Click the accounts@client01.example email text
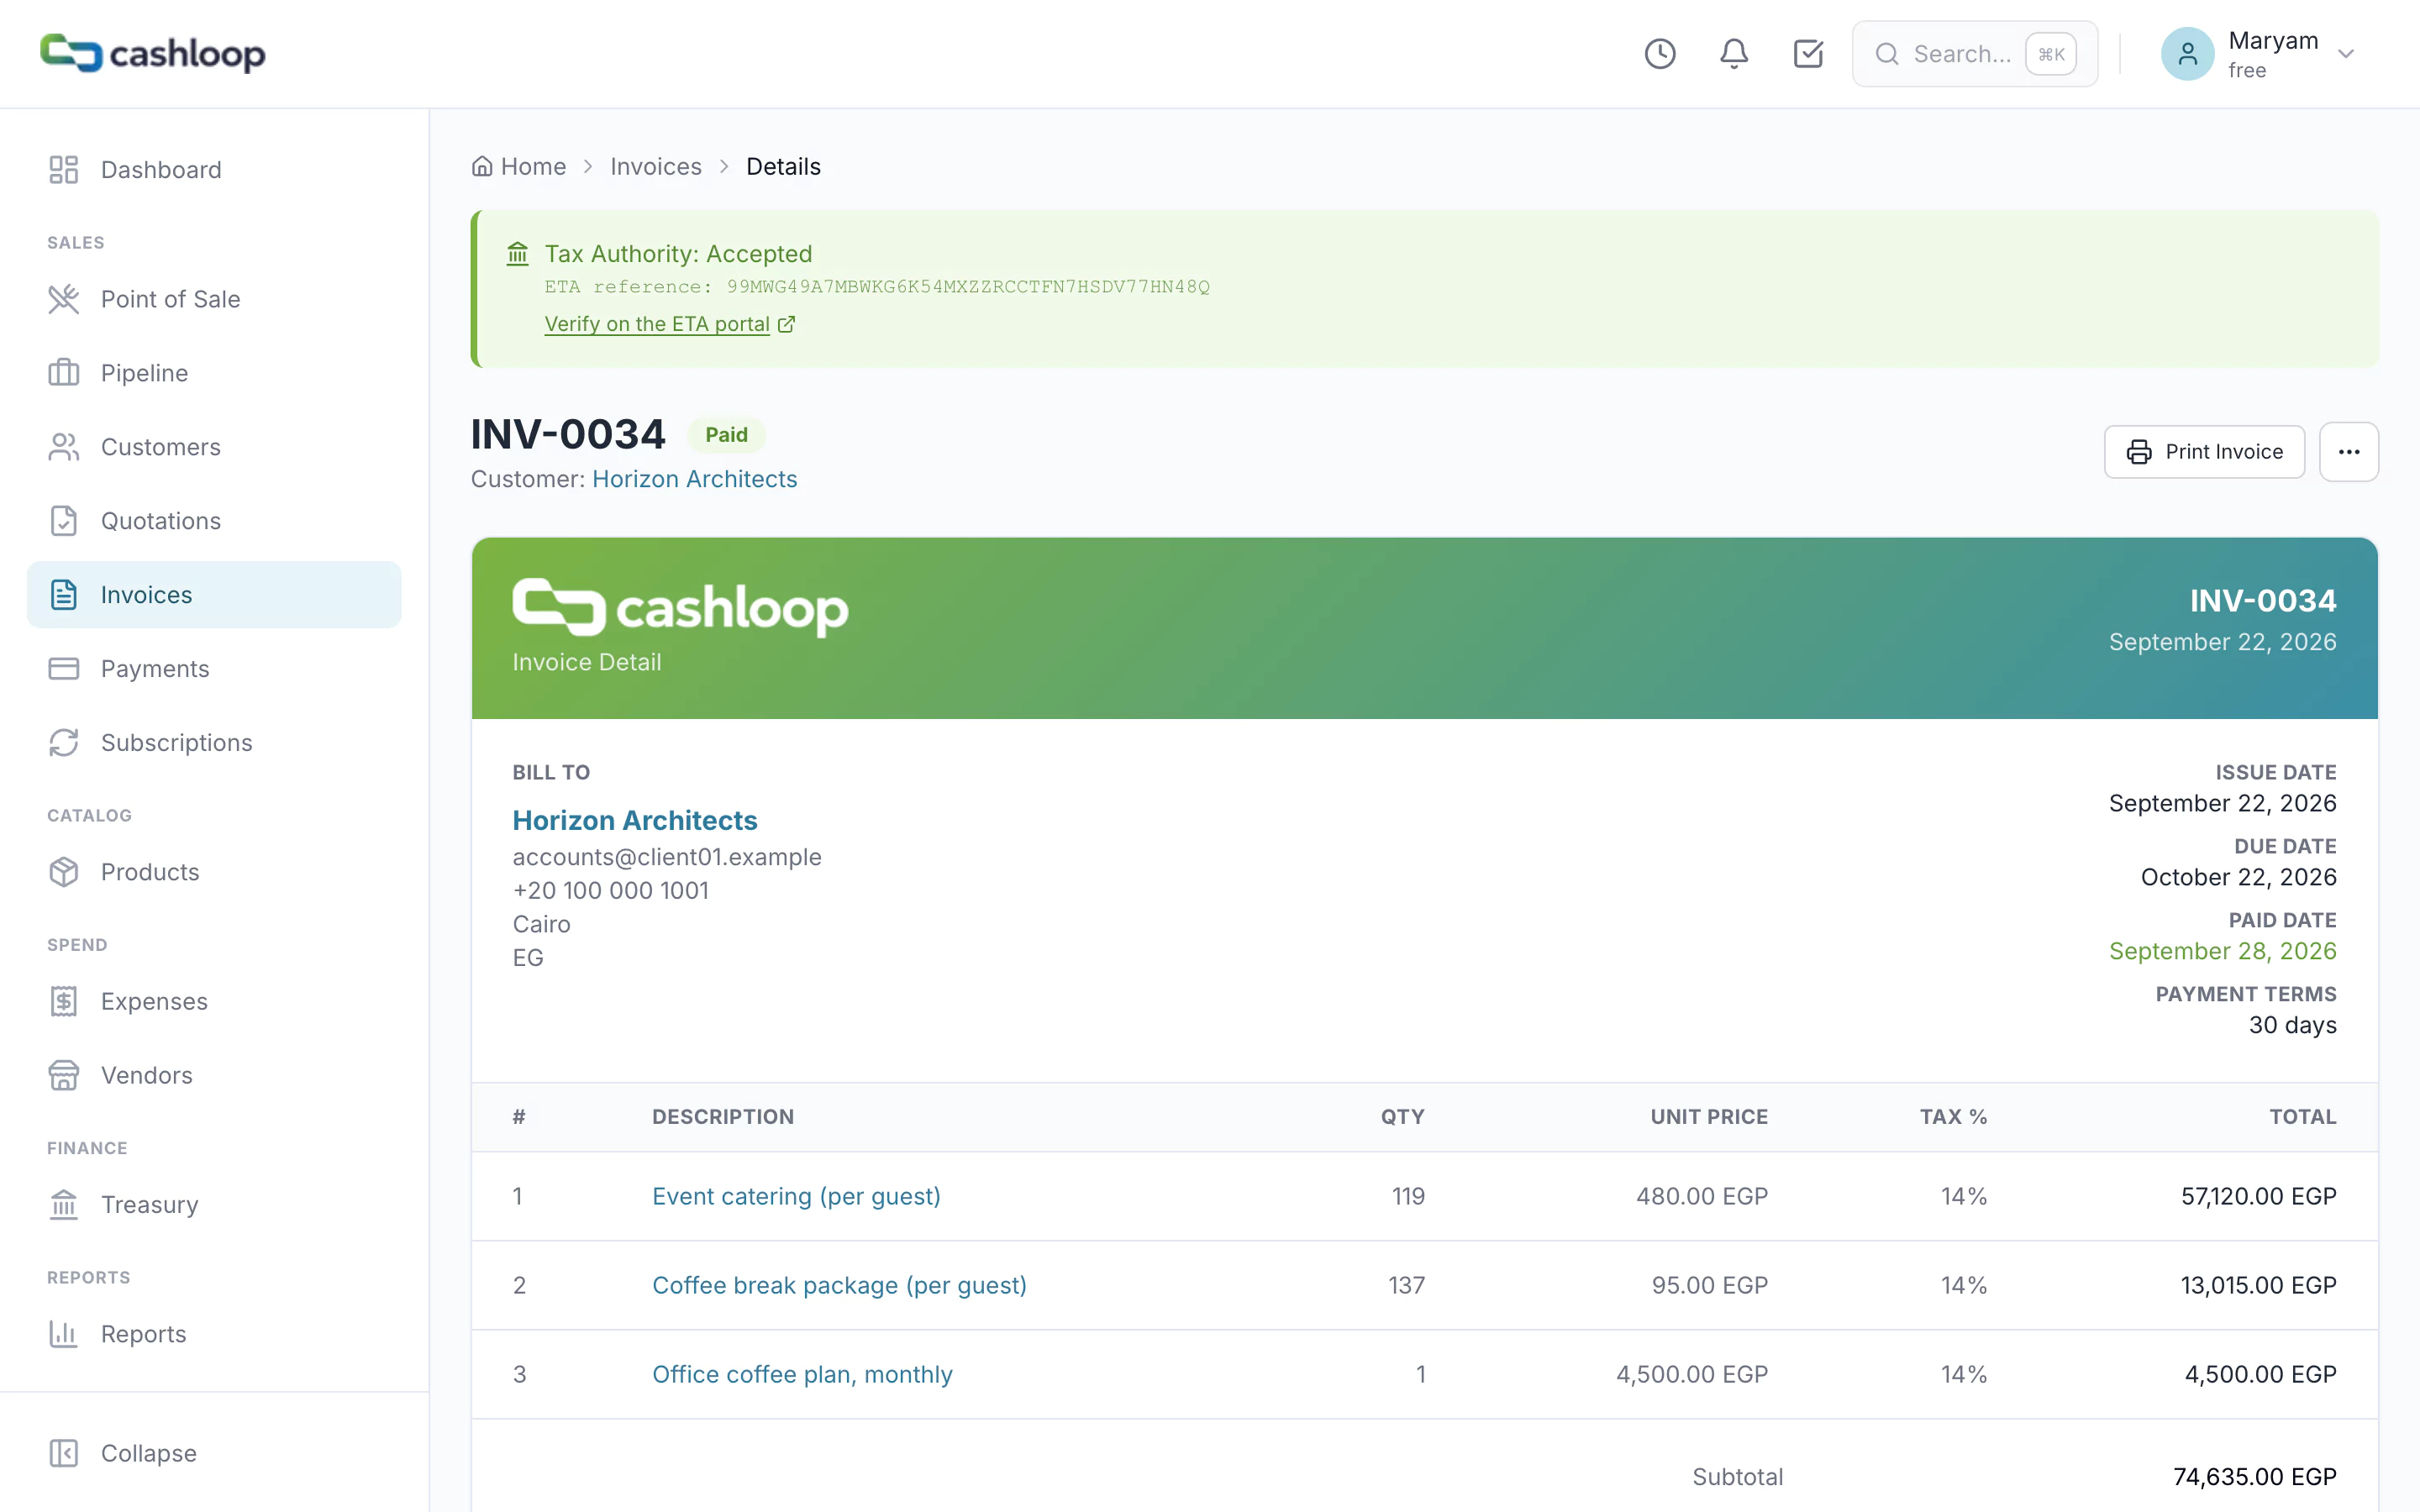Screen dimensions: 2420x1512 [667, 857]
